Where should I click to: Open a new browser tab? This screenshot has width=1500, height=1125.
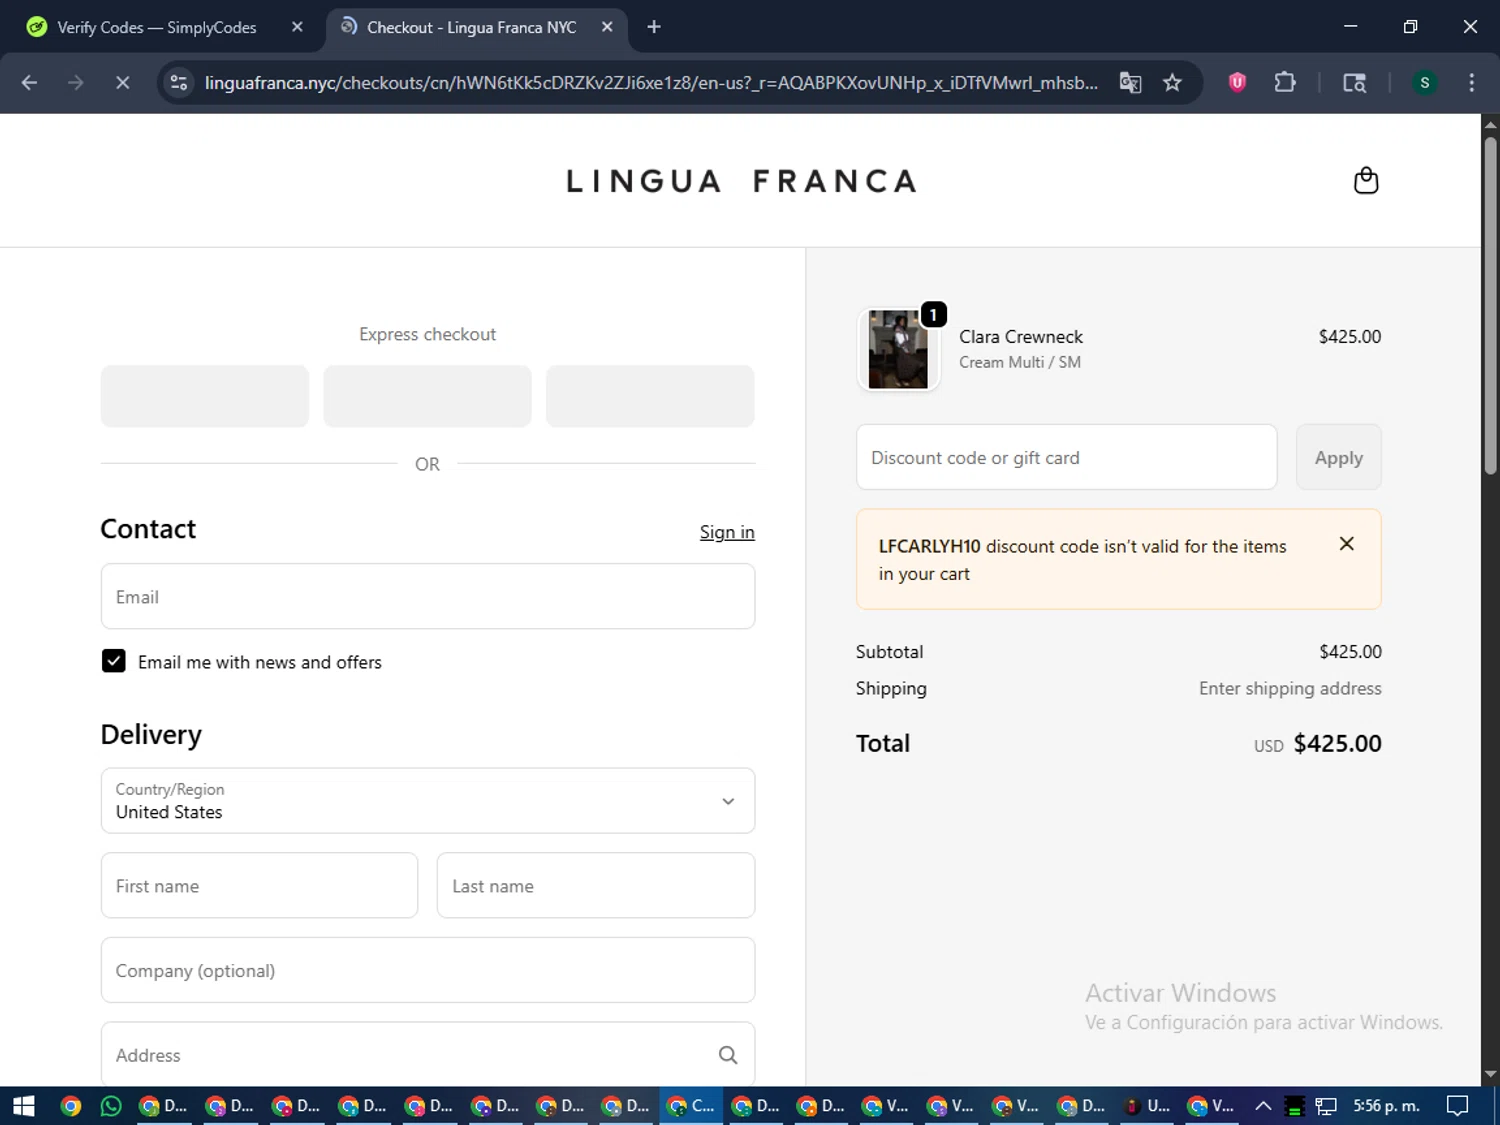[x=654, y=27]
